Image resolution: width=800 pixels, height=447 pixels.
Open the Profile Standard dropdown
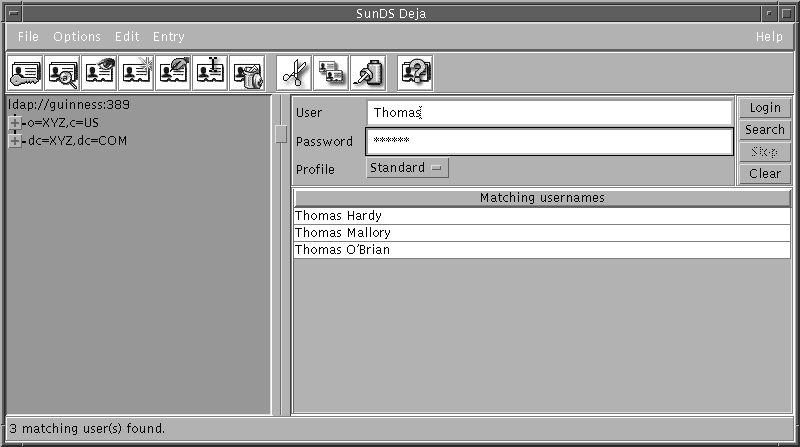(407, 168)
